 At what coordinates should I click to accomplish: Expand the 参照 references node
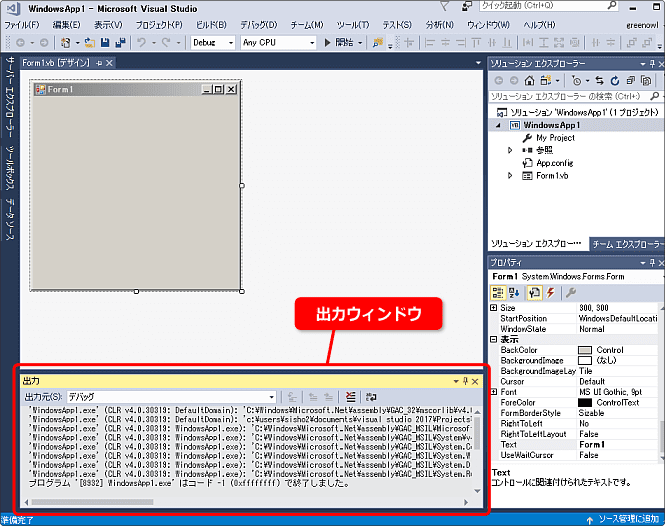pos(510,150)
